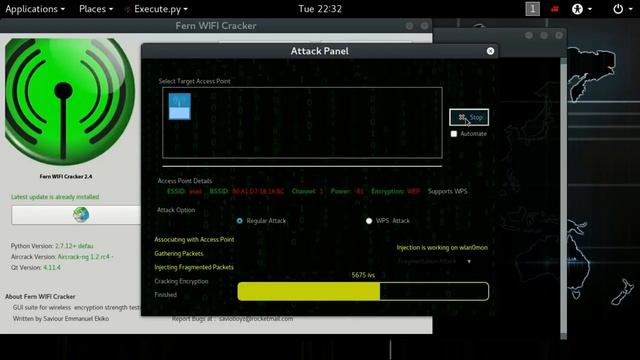Viewport: 640px width, 360px height.
Task: Click the 'Supports WPS' label
Action: [447, 191]
